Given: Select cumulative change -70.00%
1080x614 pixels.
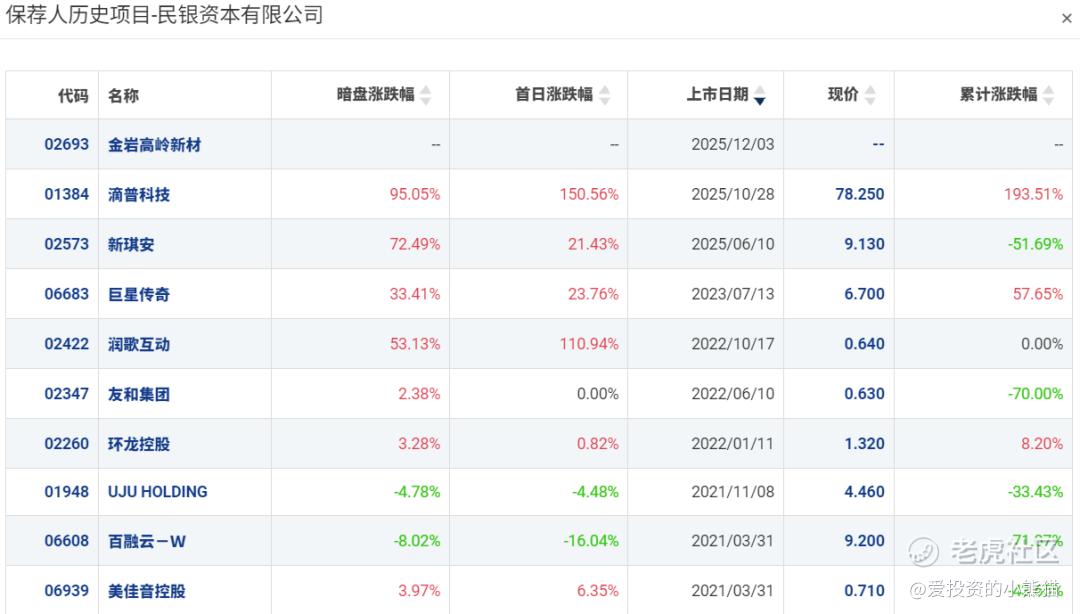Looking at the screenshot, I should 1035,393.
